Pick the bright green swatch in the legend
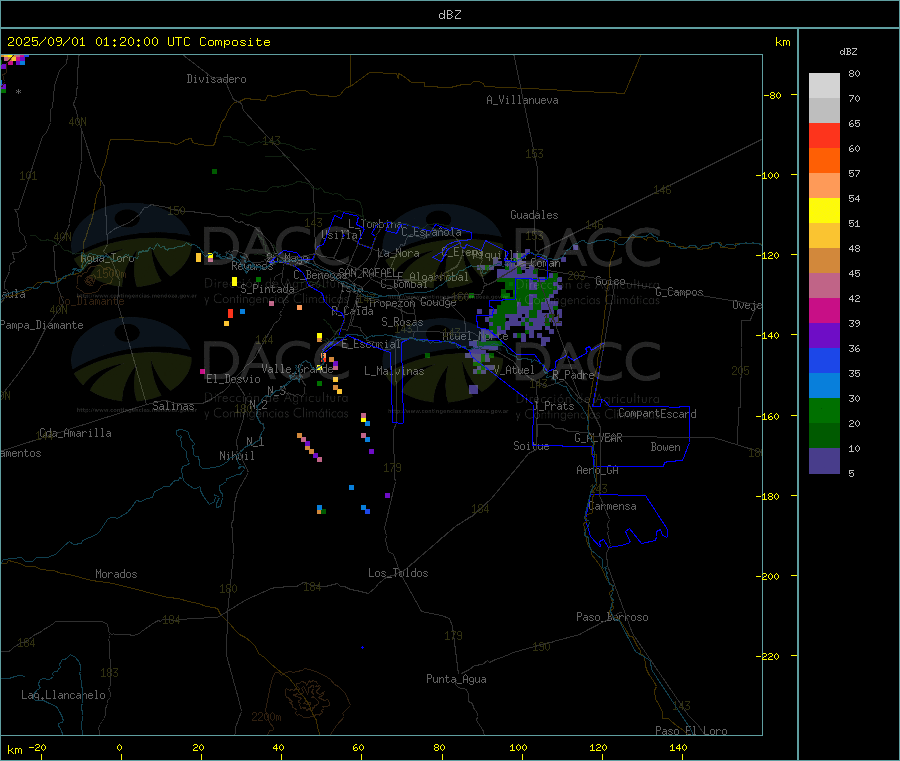The image size is (900, 761). (x=824, y=411)
